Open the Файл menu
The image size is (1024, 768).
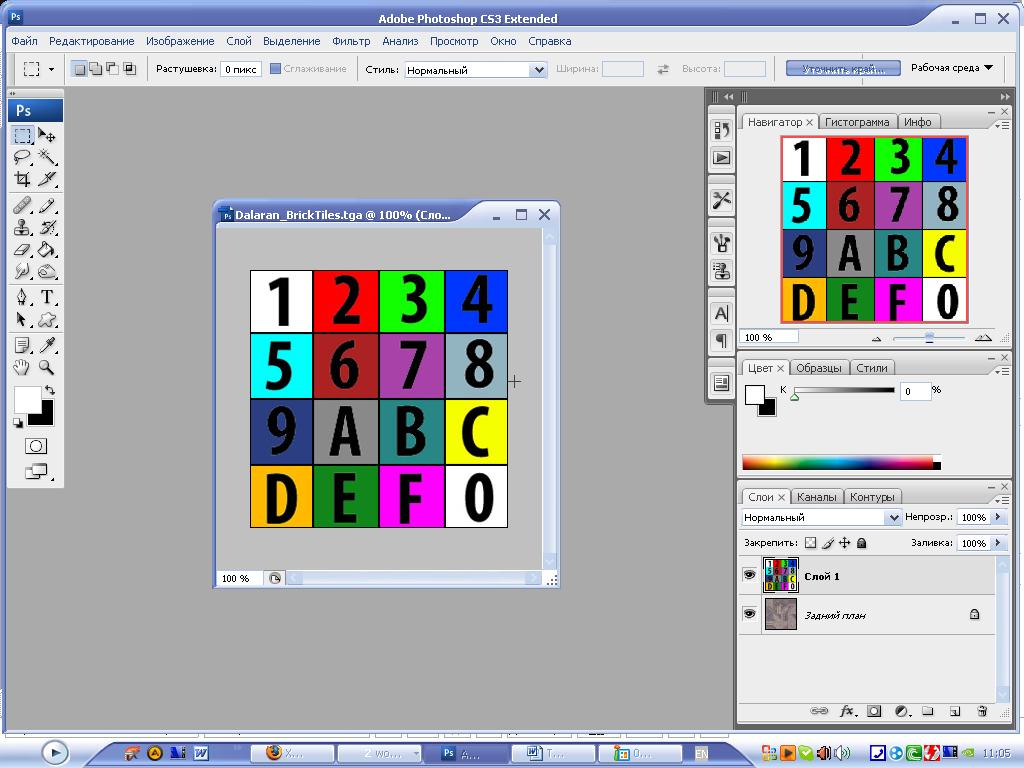24,41
